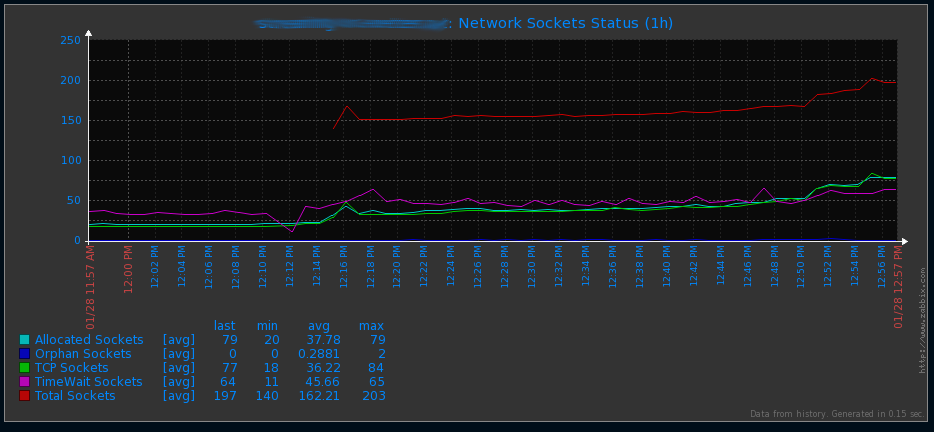Image resolution: width=934 pixels, height=432 pixels.
Task: Click the 12:30 PM time axis label
Action: (x=531, y=268)
